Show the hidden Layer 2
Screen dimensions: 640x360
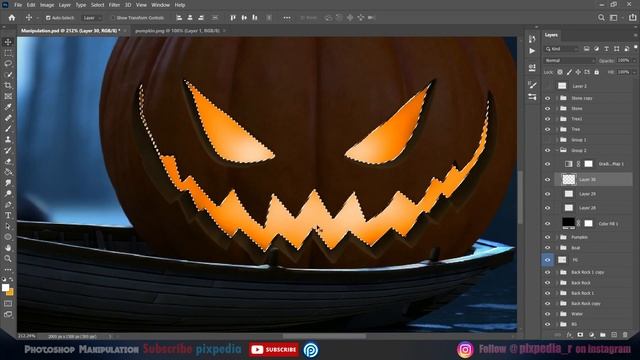(547, 86)
